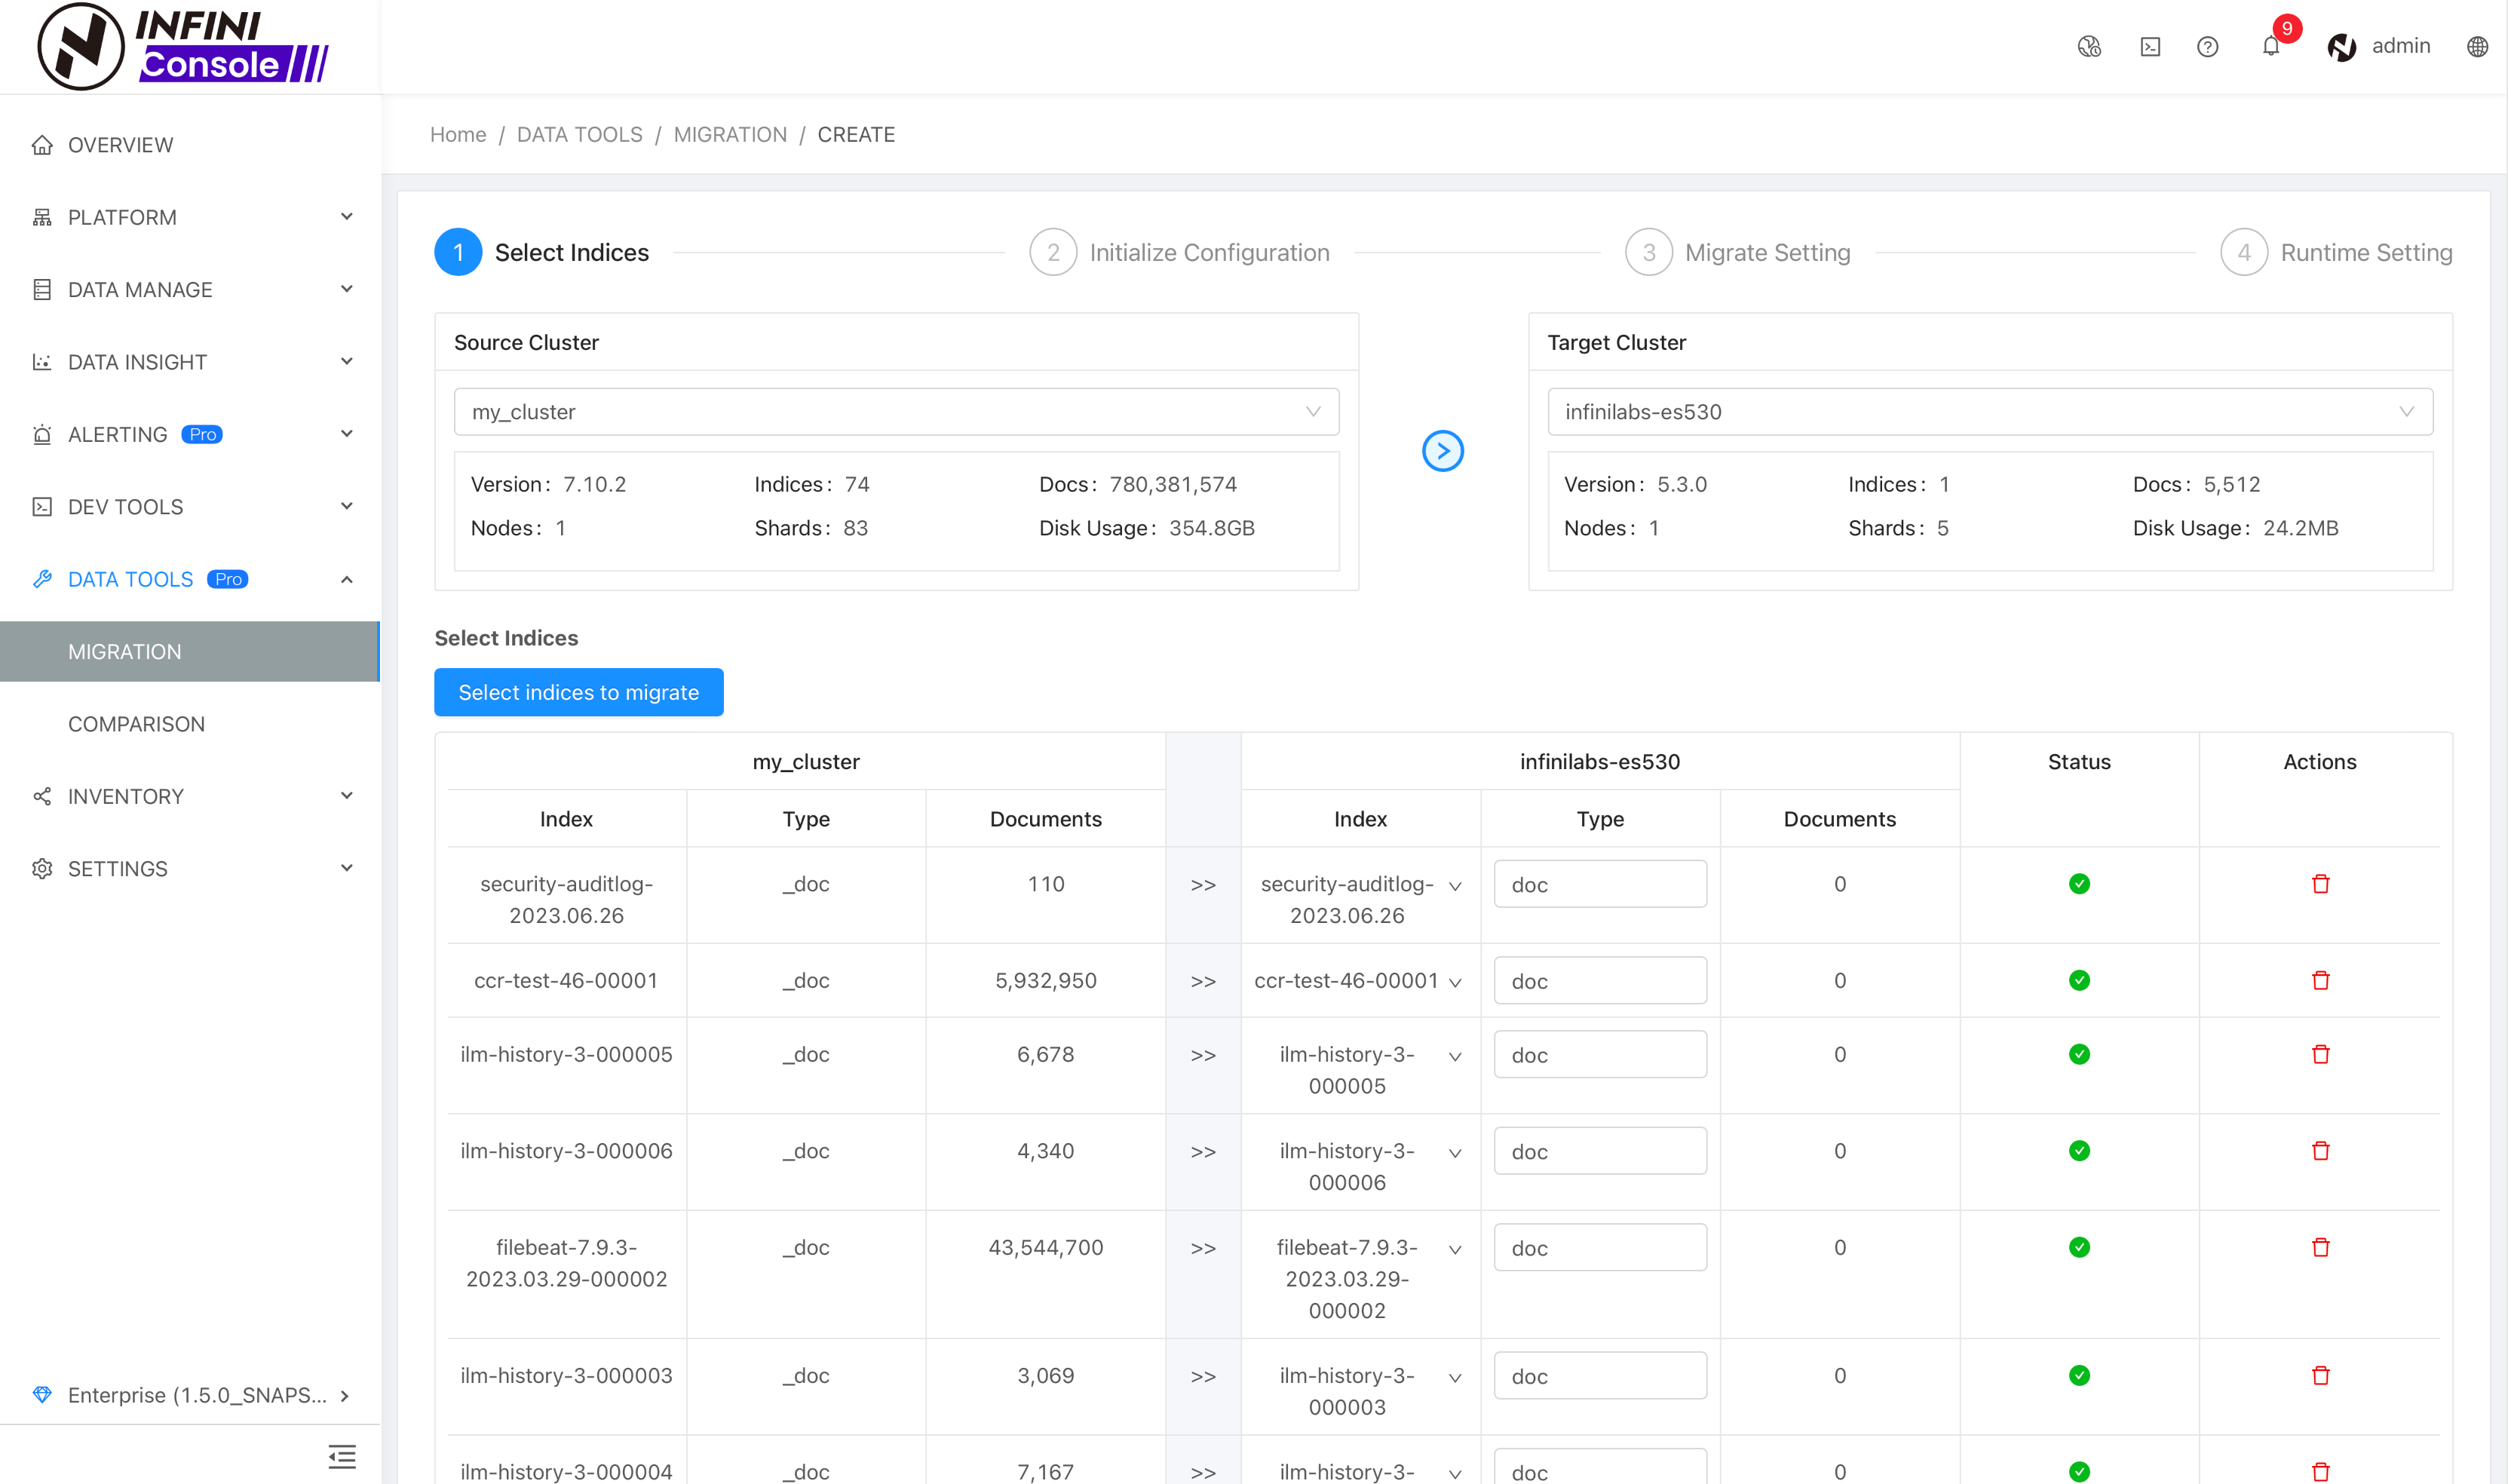Image resolution: width=2508 pixels, height=1484 pixels.
Task: Expand the SETTINGS menu
Action: coord(190,868)
